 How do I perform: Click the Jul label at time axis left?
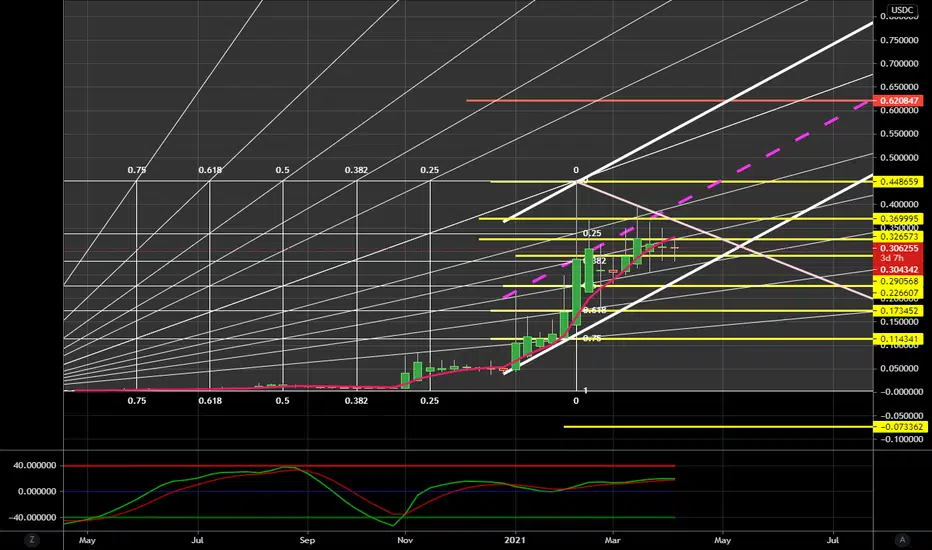197,540
